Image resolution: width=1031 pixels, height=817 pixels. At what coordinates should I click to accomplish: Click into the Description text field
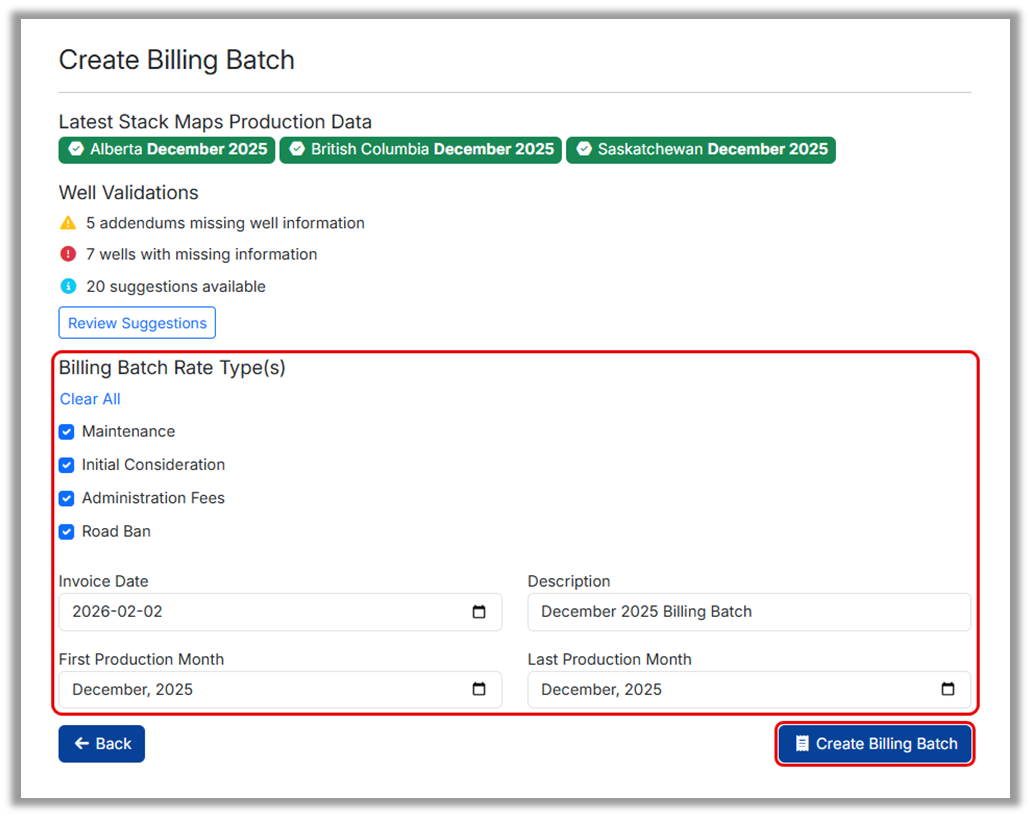pos(748,612)
